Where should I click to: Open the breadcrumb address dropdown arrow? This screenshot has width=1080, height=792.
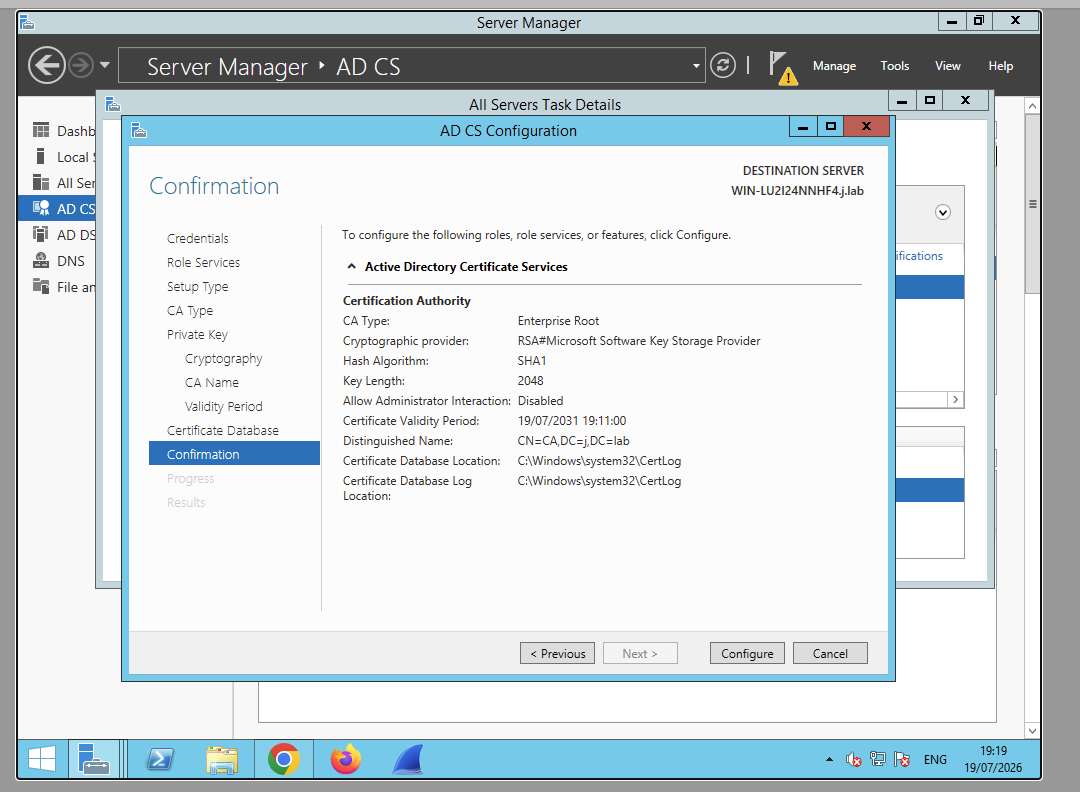click(696, 66)
